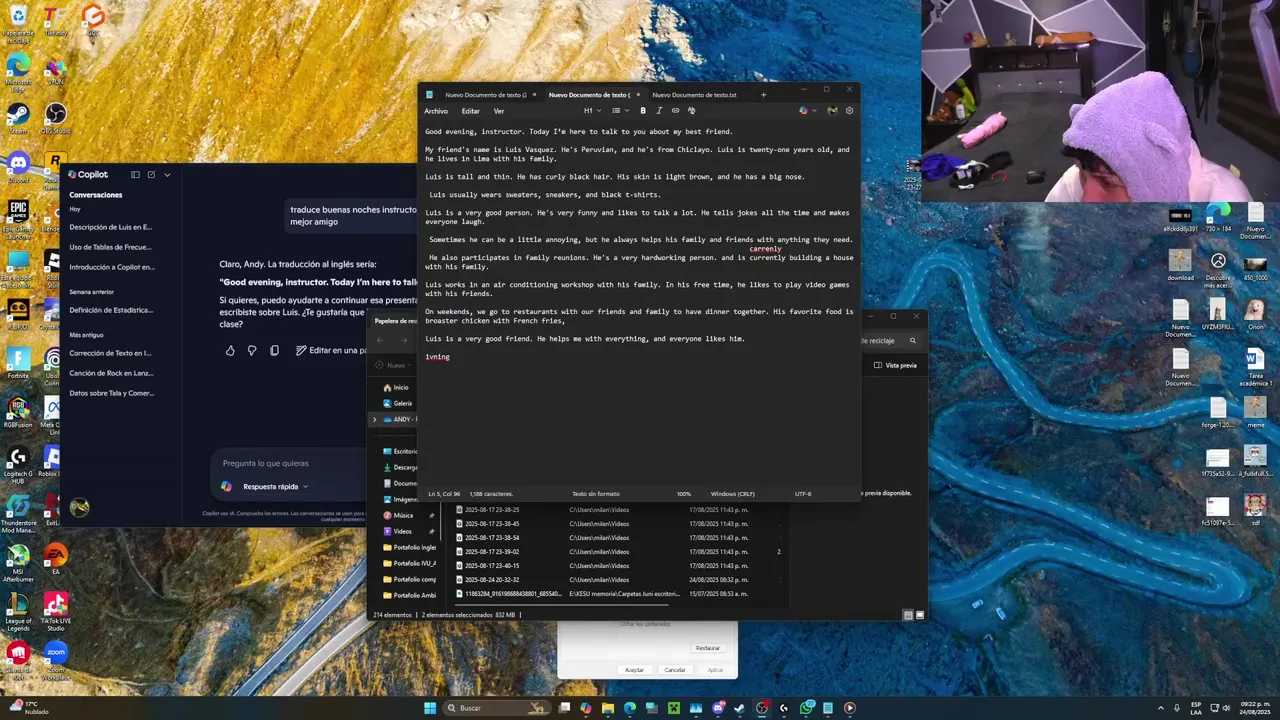This screenshot has width=1280, height=720.
Task: Open Discord from taskbar
Action: [718, 708]
